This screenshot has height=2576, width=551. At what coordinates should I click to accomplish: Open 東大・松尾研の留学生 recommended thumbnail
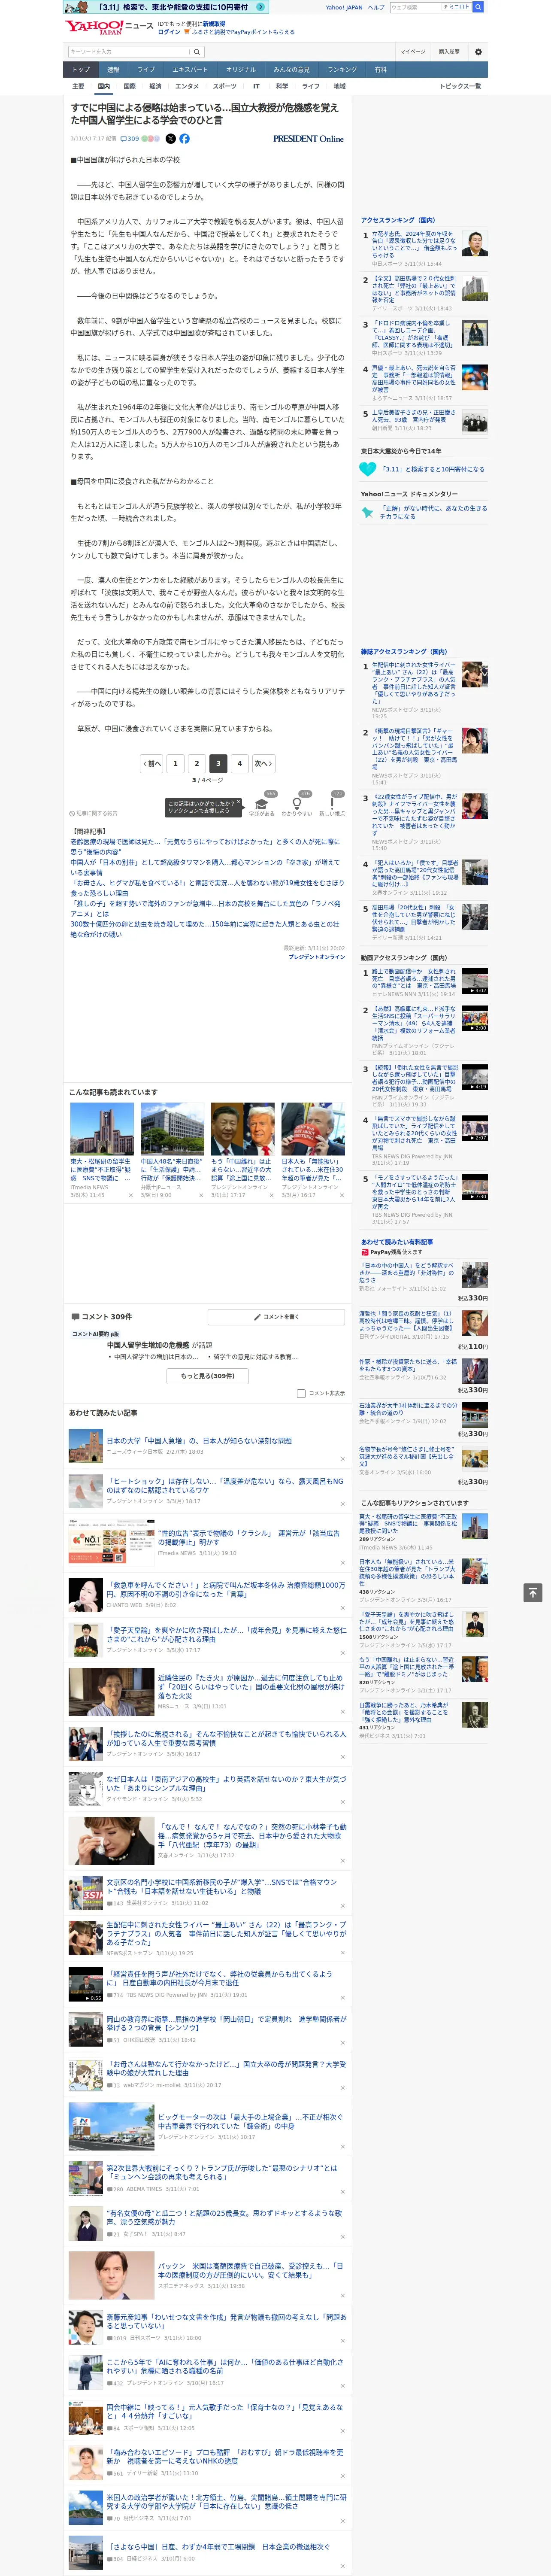pos(102,1129)
